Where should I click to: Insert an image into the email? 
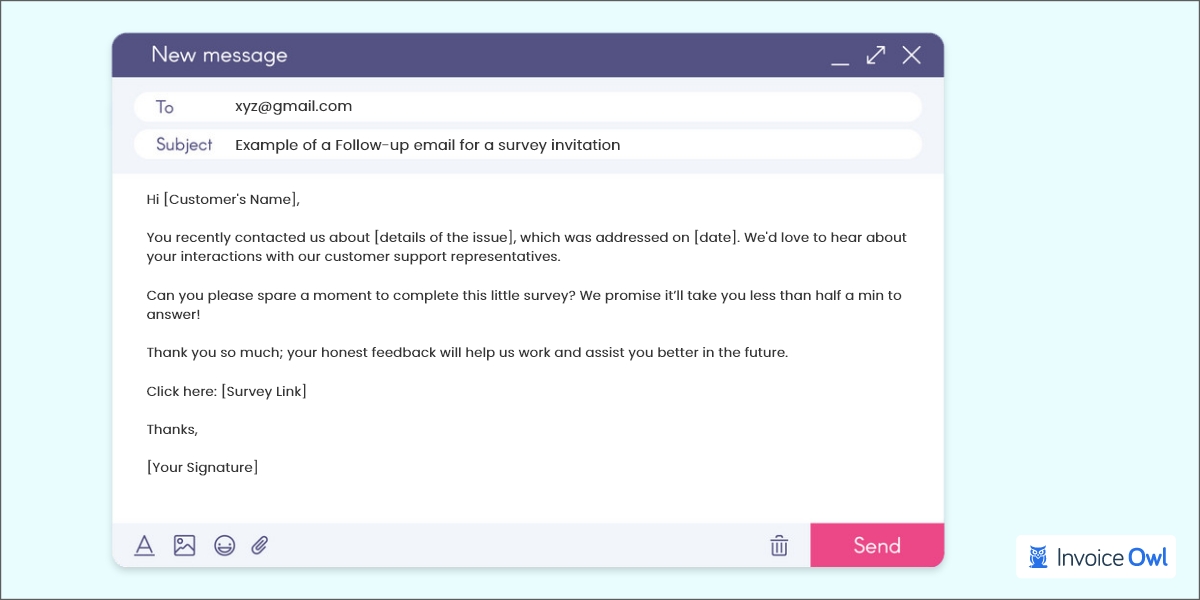[x=184, y=545]
